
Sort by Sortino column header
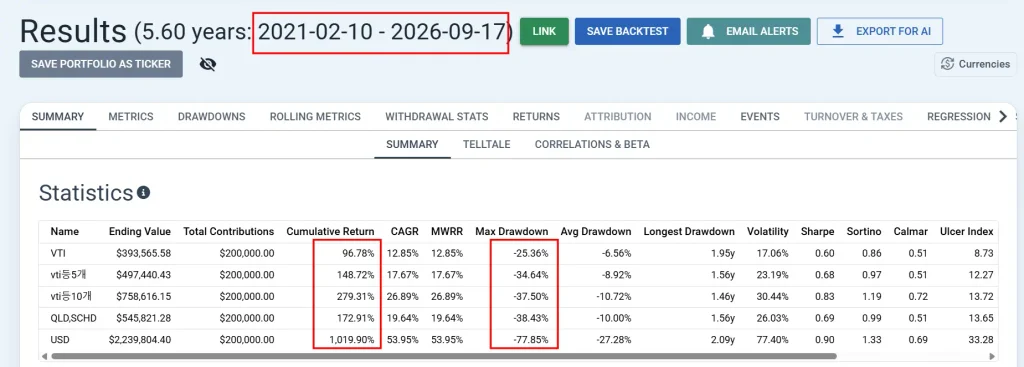point(864,231)
